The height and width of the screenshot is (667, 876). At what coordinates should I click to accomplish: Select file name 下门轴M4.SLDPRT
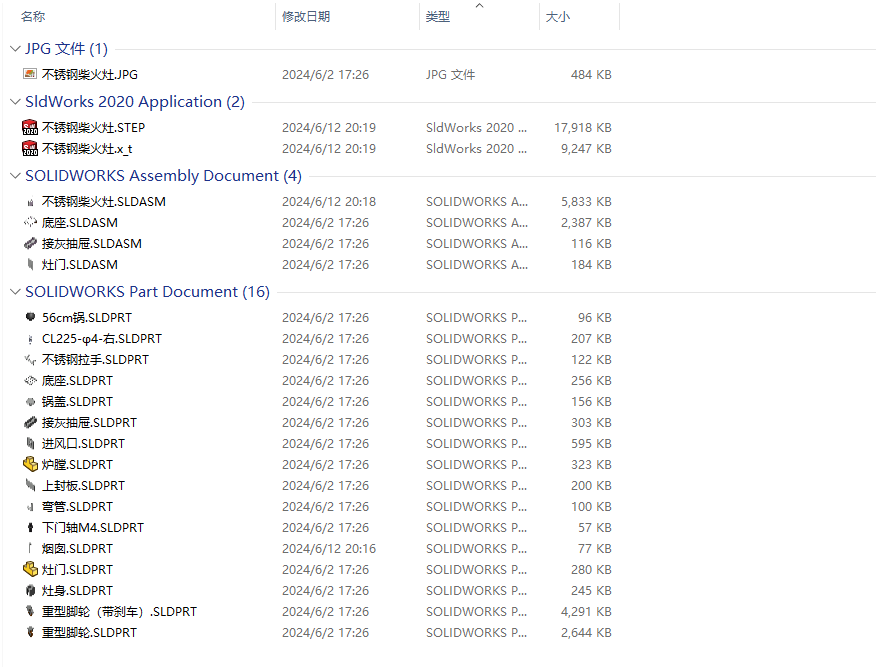click(93, 527)
